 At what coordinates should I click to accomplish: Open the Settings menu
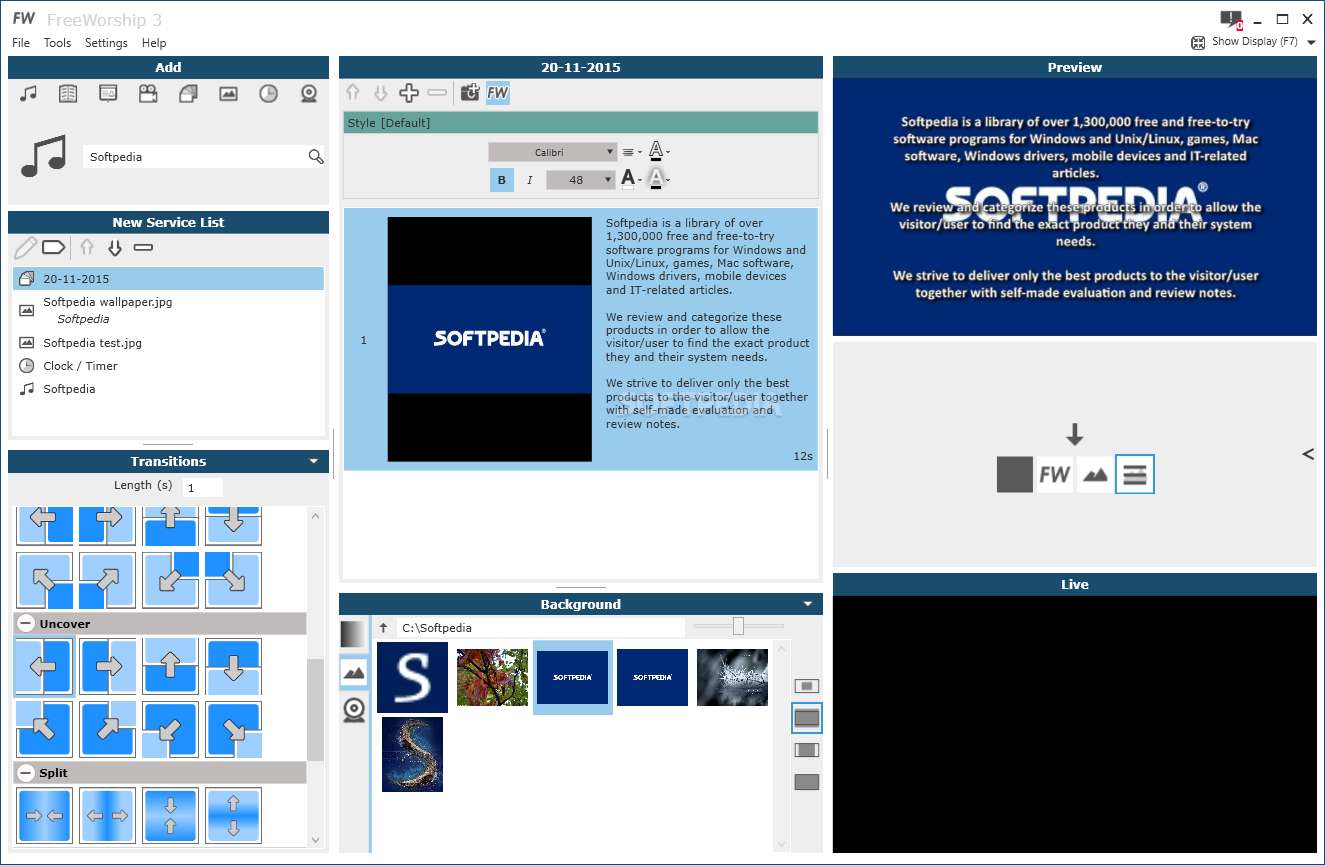tap(106, 43)
